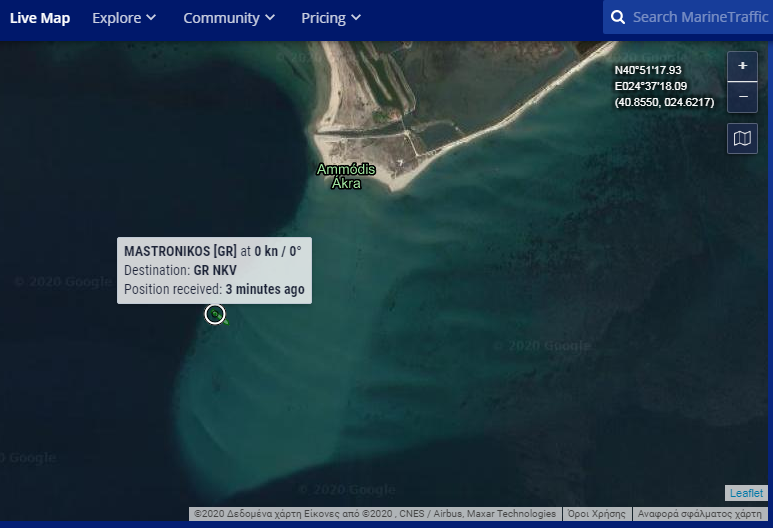Go to the Live Map tab
The width and height of the screenshot is (773, 528).
coord(40,18)
